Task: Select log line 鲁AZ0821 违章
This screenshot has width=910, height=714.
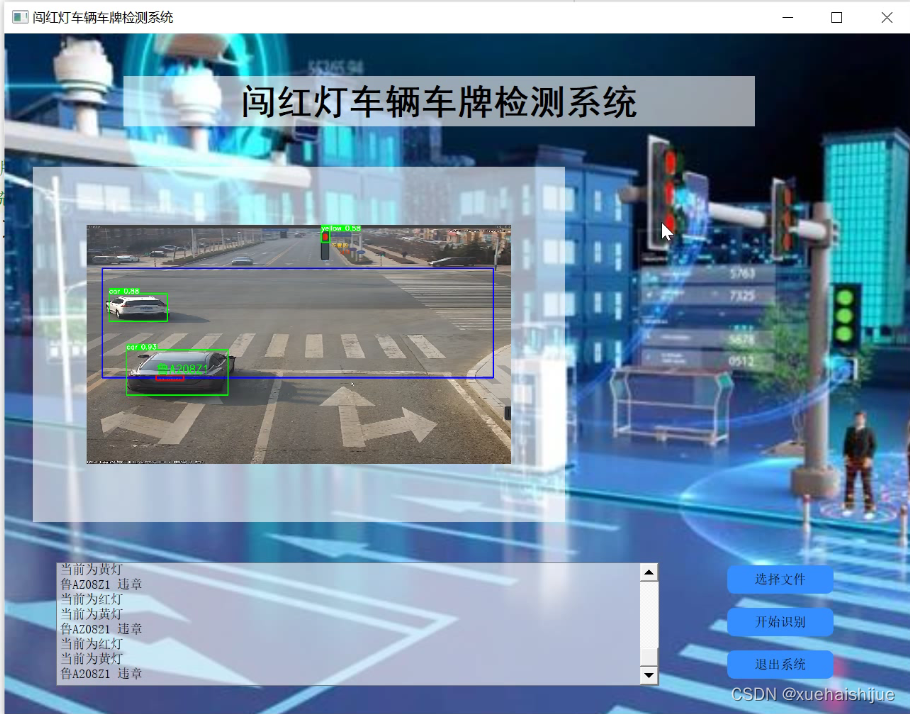Action: click(x=102, y=629)
